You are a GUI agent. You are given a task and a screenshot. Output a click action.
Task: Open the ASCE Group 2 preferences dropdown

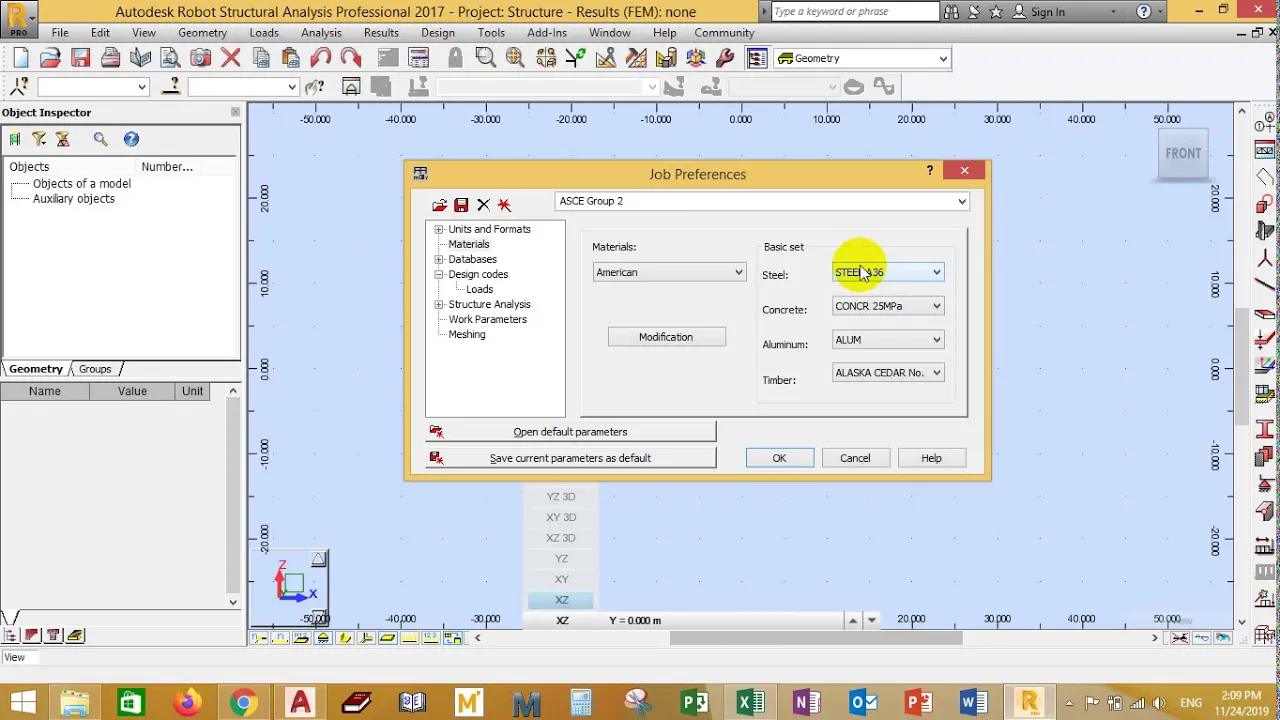[x=762, y=201]
